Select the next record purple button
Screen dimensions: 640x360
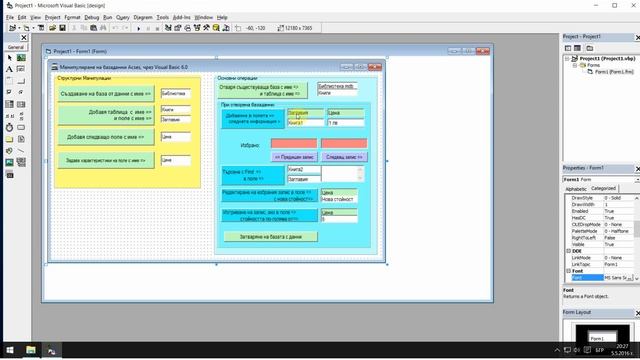(344, 157)
